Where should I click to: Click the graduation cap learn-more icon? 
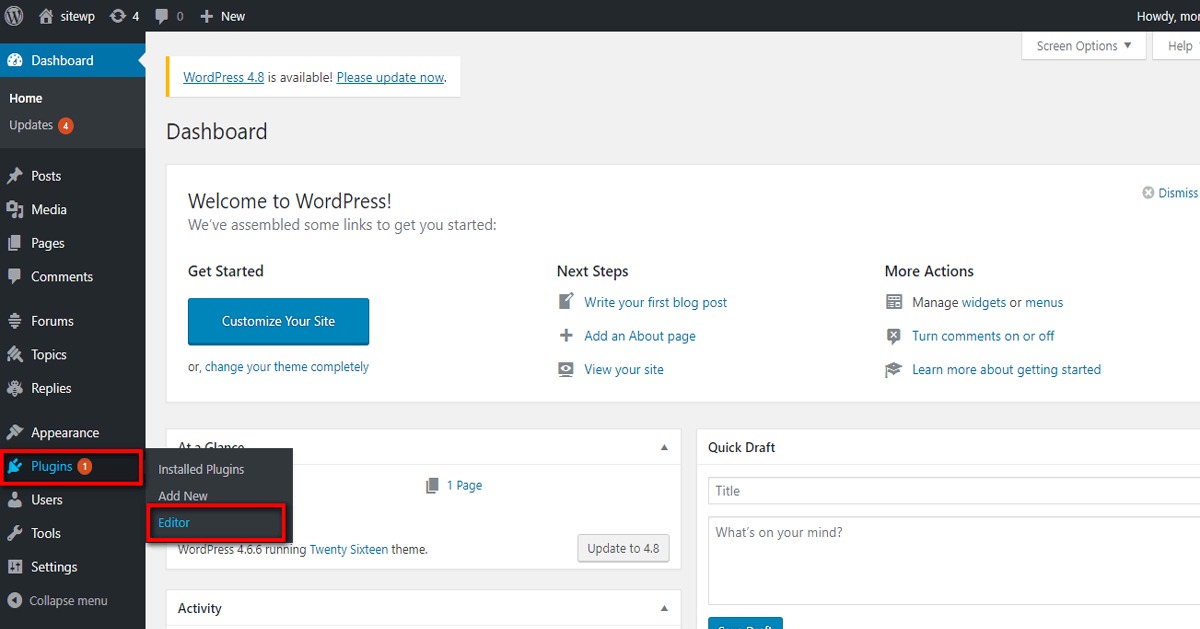click(x=894, y=369)
